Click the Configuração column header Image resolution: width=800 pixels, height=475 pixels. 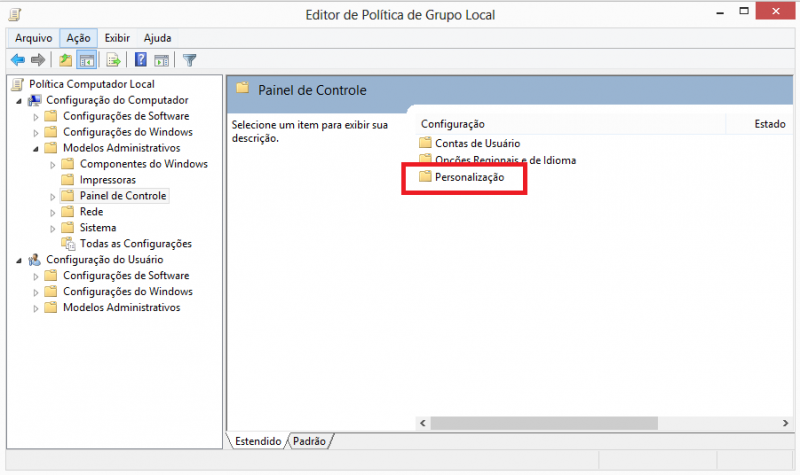(452, 124)
